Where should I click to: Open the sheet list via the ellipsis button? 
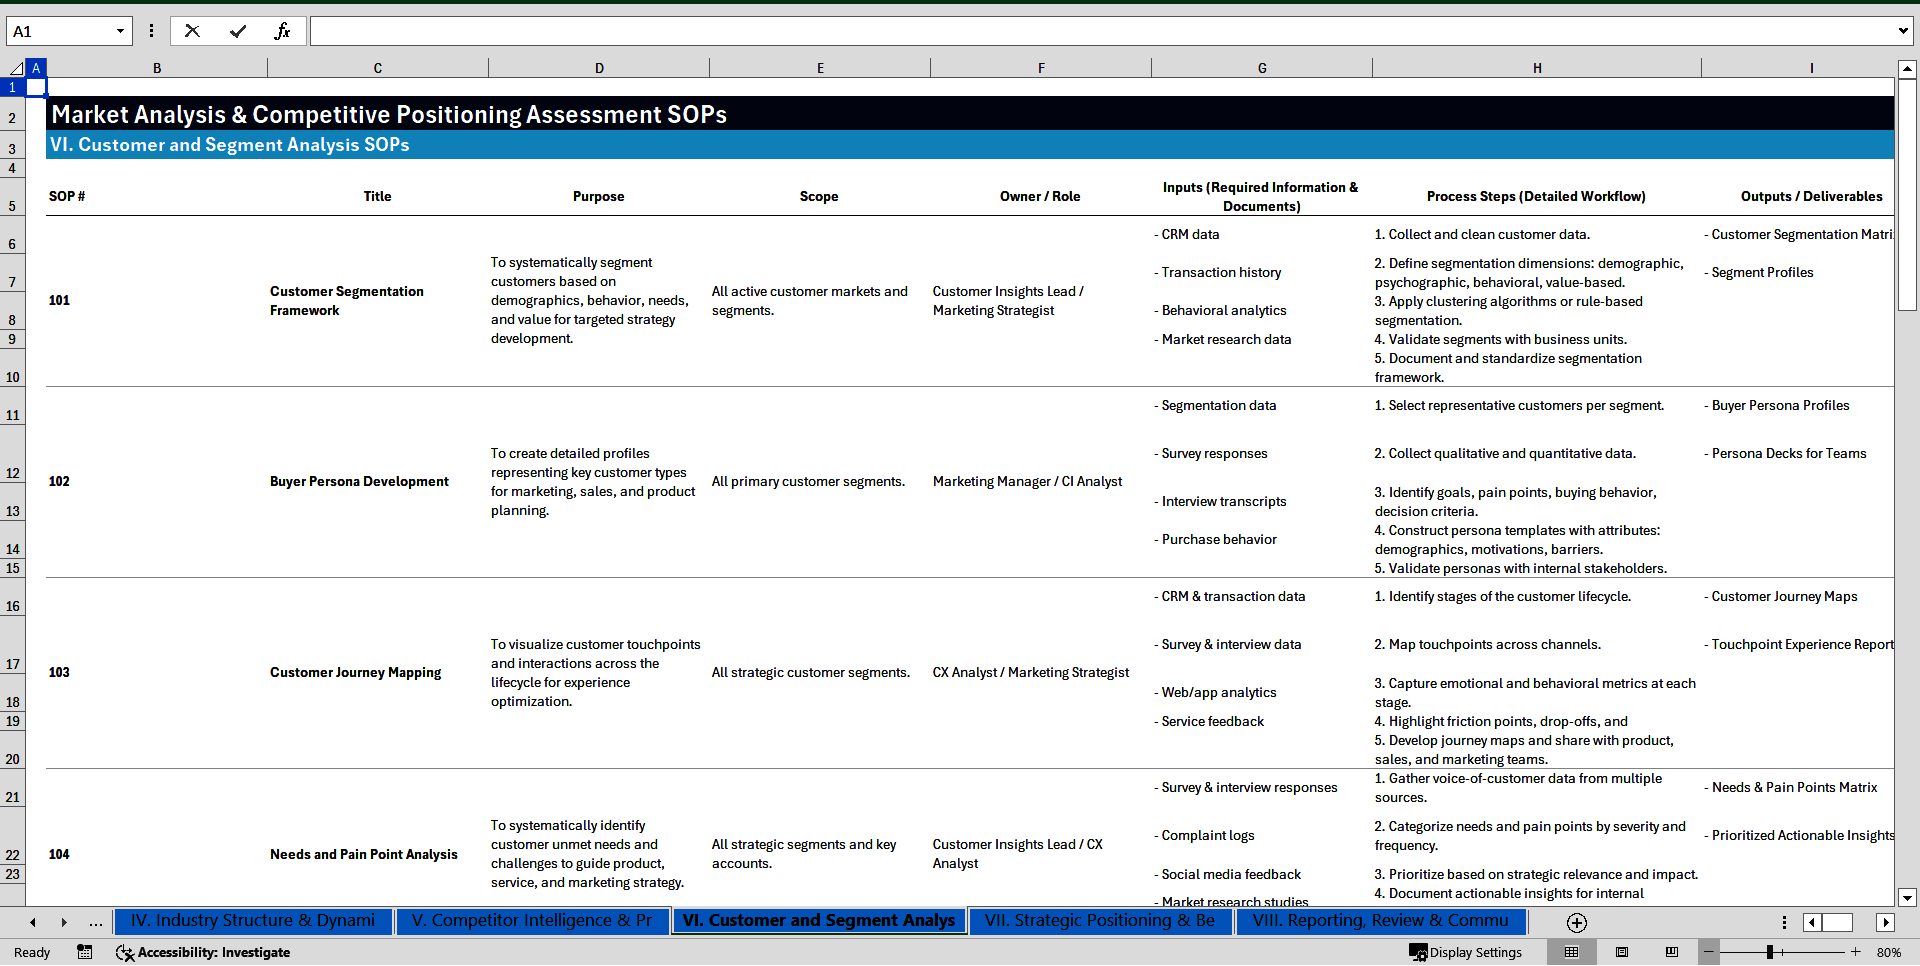(x=95, y=922)
